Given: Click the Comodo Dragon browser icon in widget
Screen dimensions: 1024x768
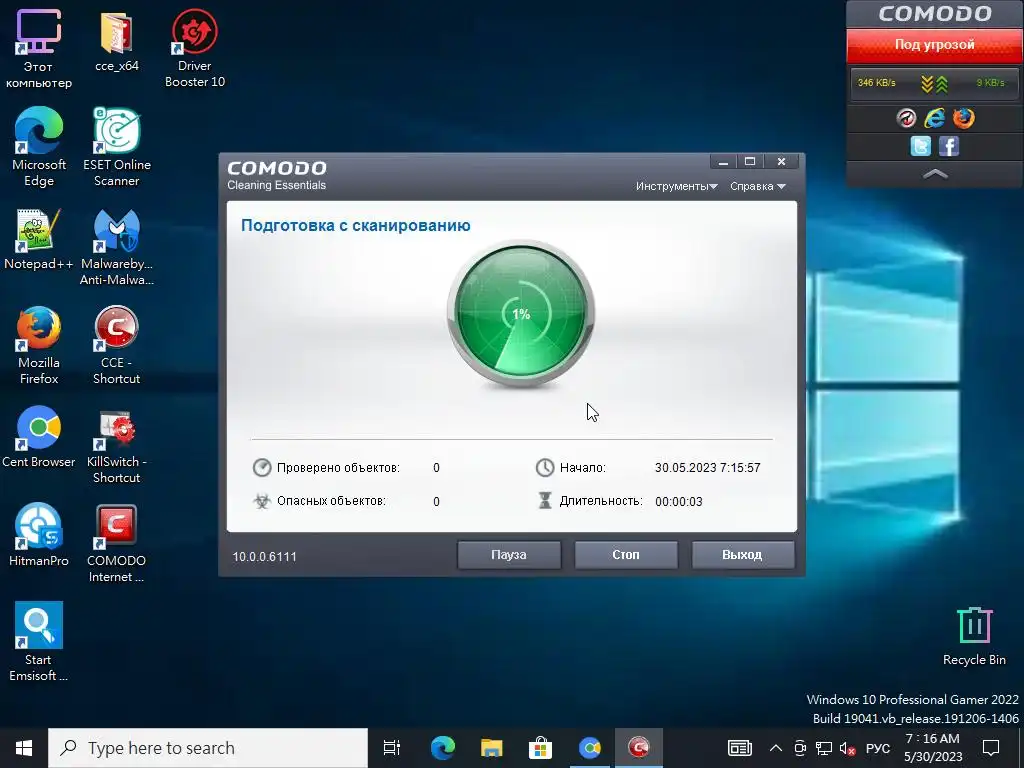Looking at the screenshot, I should [x=906, y=118].
